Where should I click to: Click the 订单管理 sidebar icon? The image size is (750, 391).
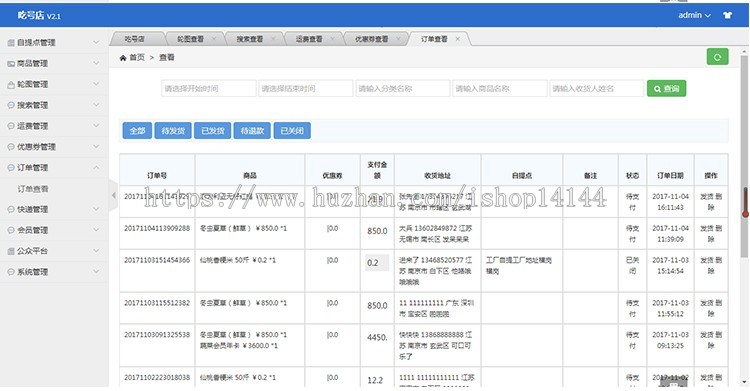click(x=11, y=168)
